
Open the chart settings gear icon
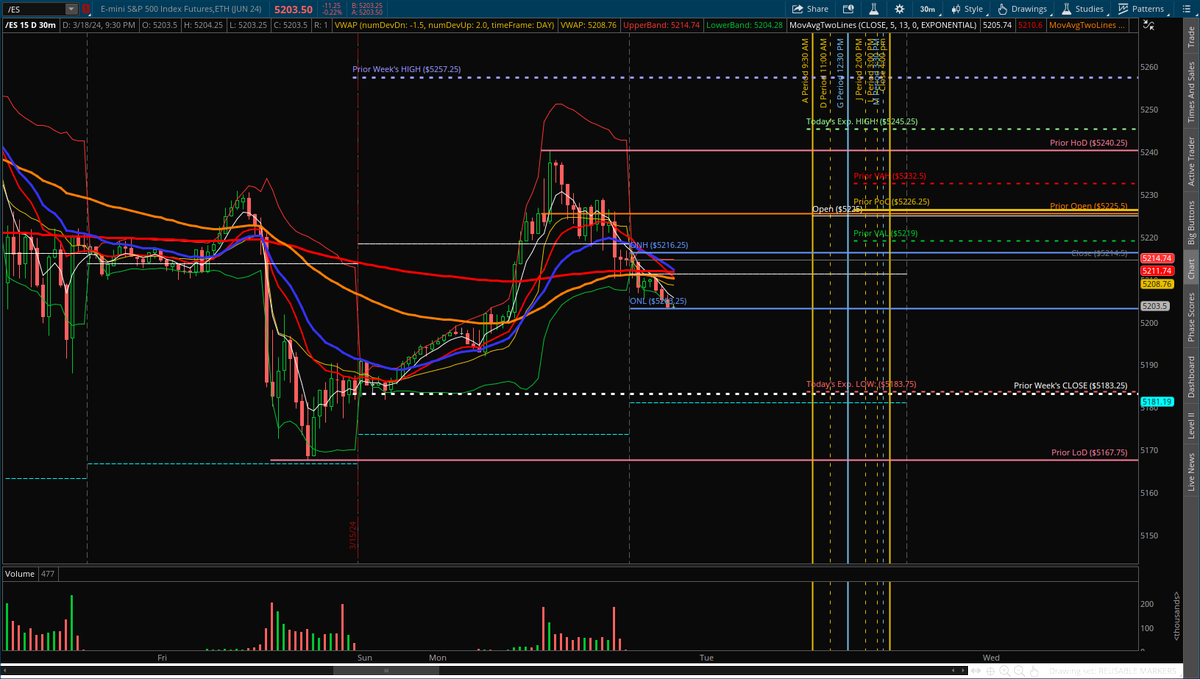pyautogui.click(x=901, y=8)
